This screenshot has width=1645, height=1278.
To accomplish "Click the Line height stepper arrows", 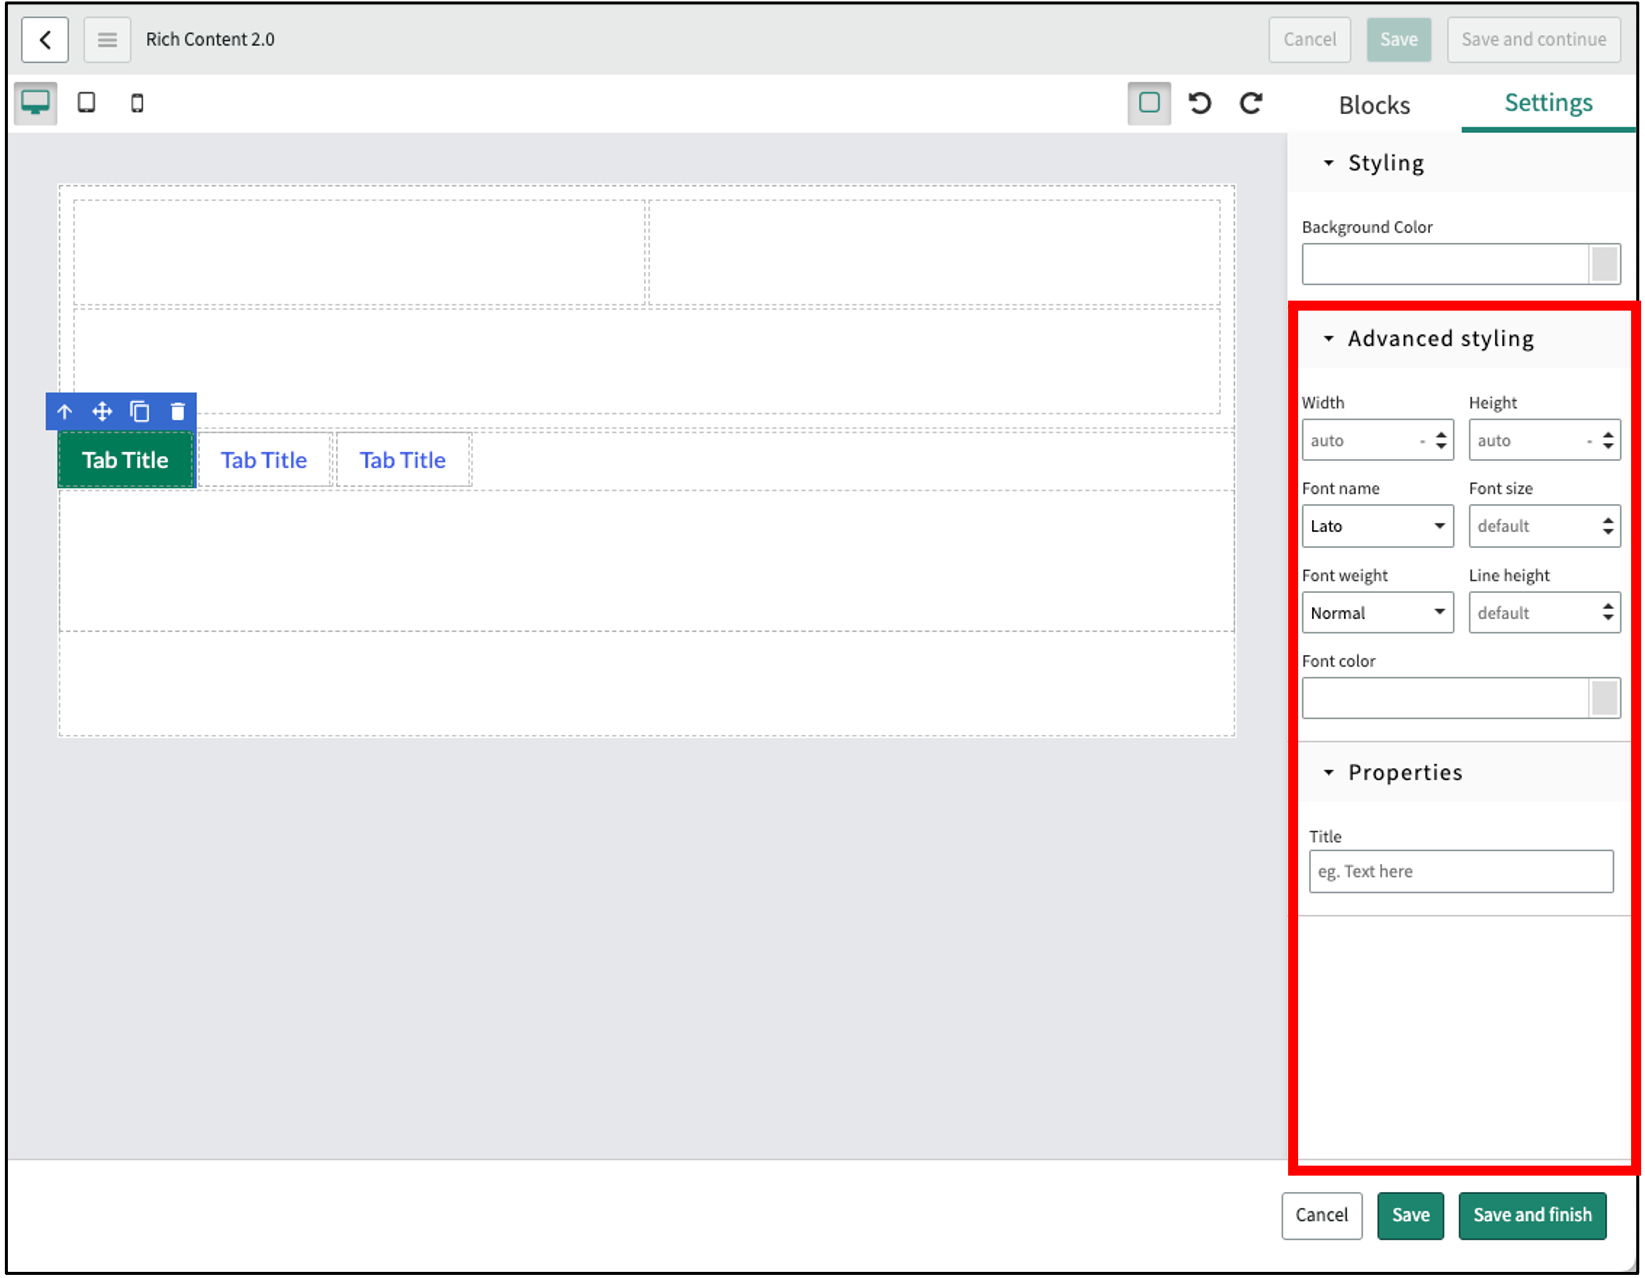I will (1608, 613).
